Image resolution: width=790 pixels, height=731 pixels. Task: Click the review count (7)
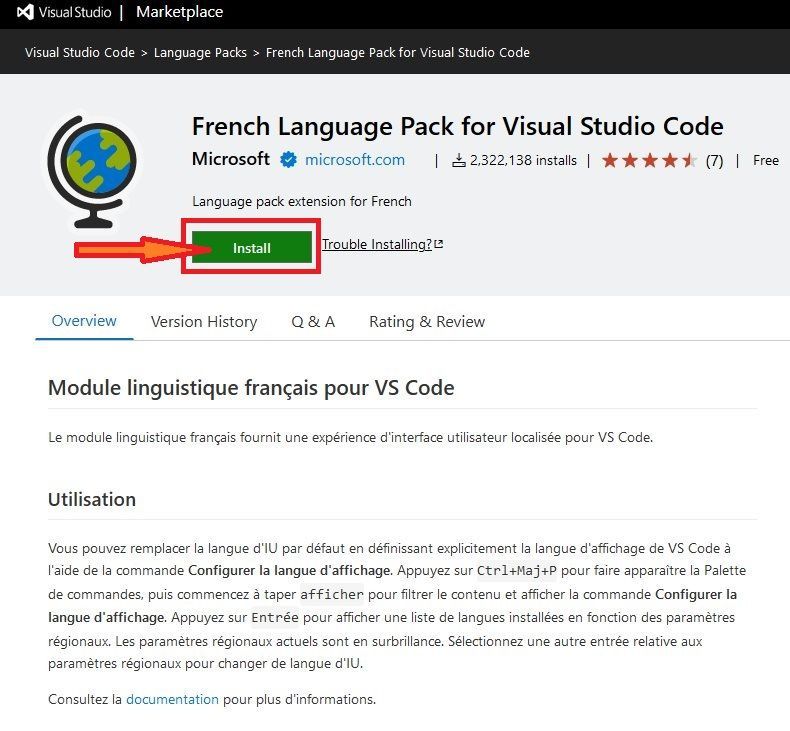(x=714, y=160)
